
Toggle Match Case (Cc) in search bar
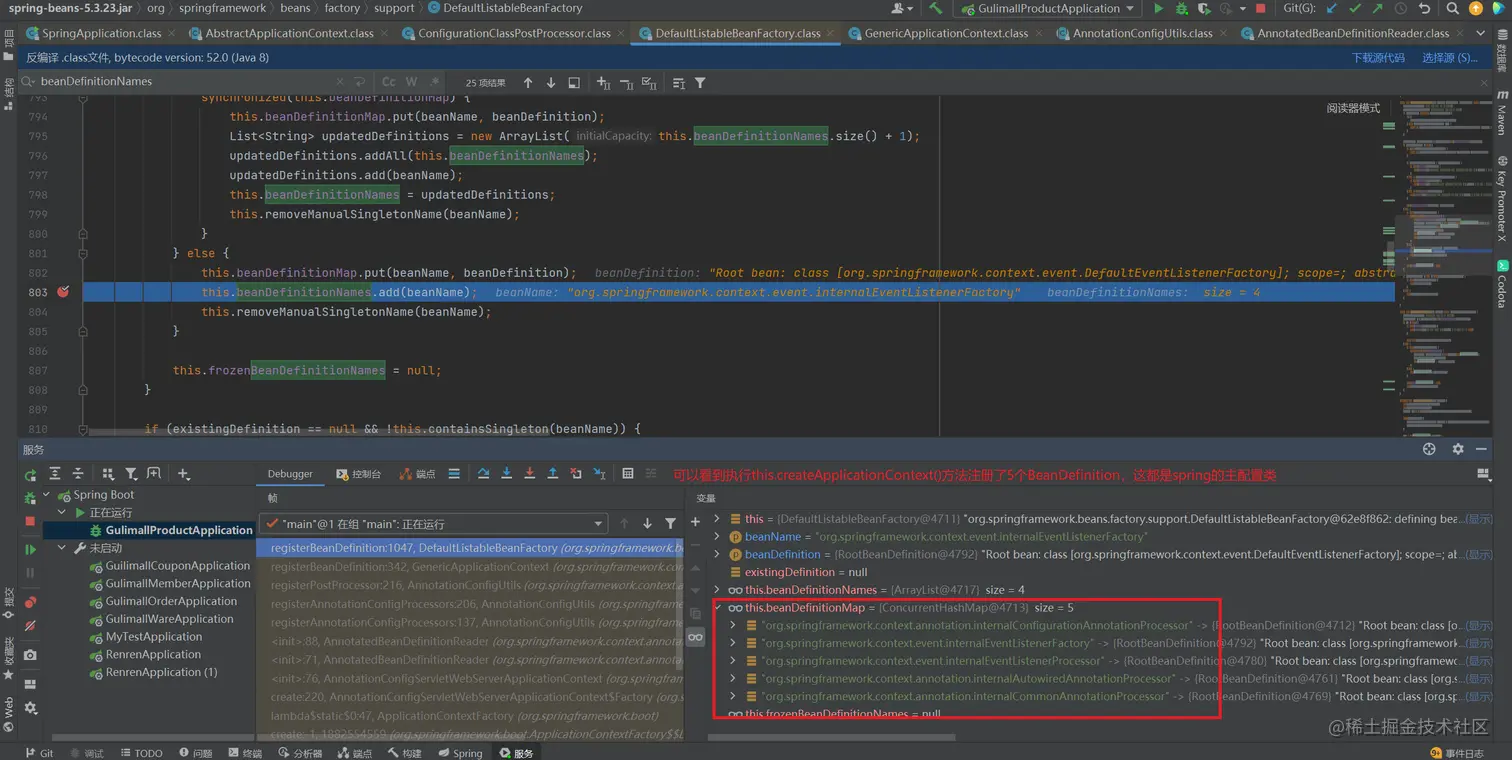389,82
